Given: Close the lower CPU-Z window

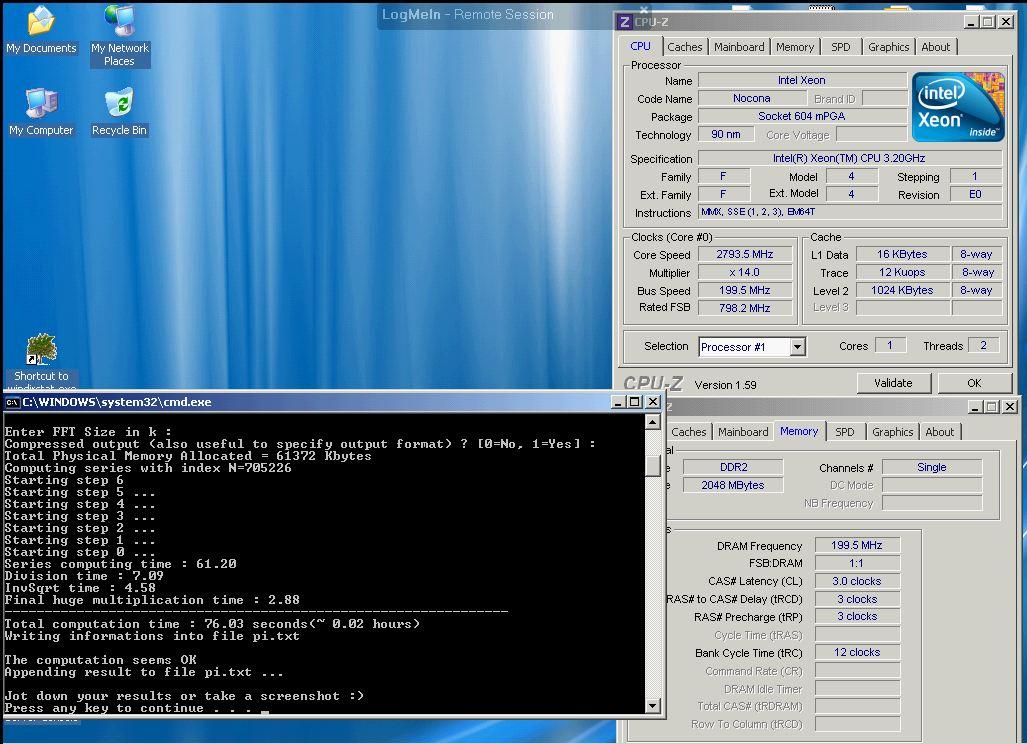Looking at the screenshot, I should 1010,407.
